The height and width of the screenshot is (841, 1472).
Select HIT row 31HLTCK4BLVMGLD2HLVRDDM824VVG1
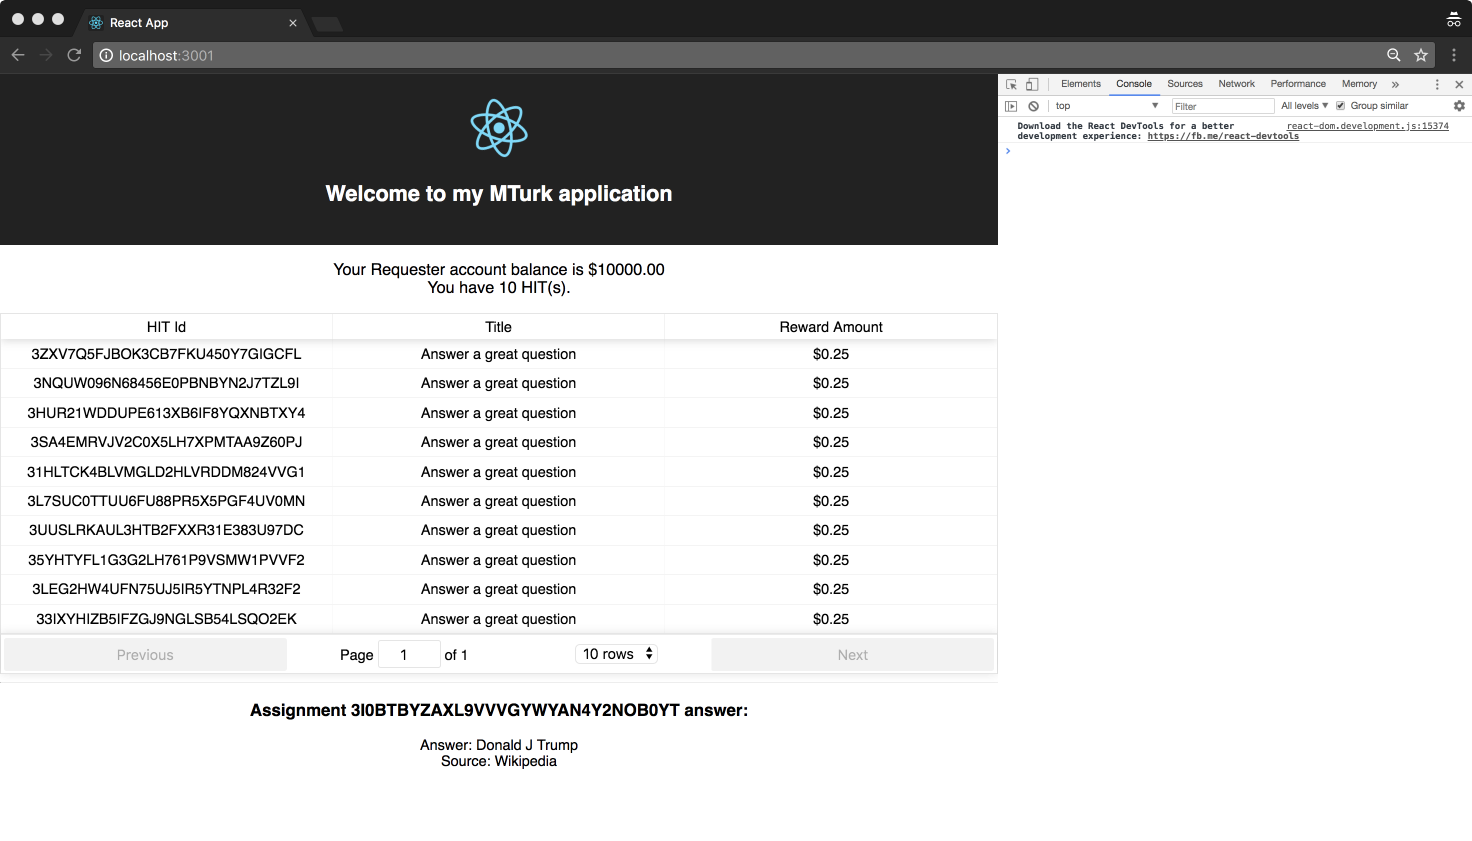click(498, 472)
